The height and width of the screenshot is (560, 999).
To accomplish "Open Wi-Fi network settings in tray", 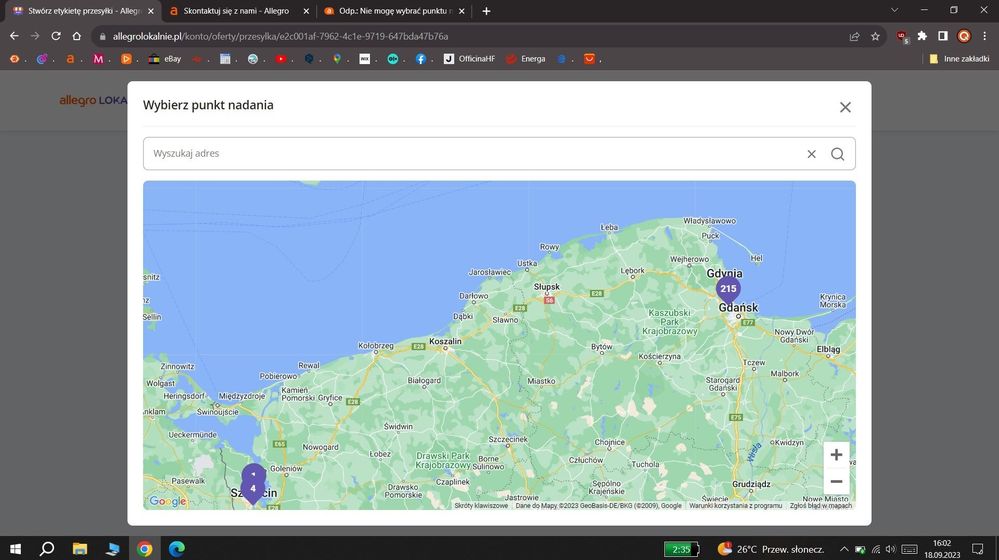I will click(x=875, y=549).
